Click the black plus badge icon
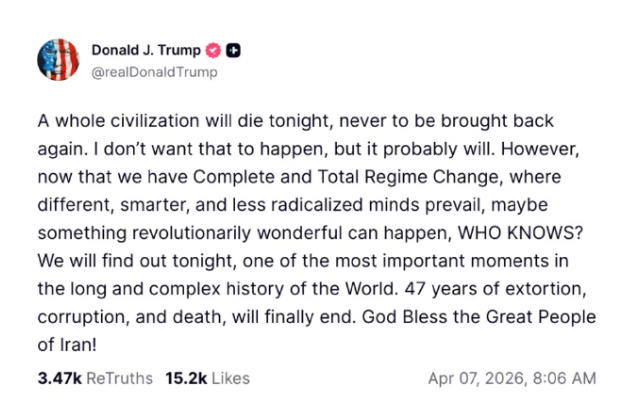This screenshot has width=623, height=410. point(233,50)
